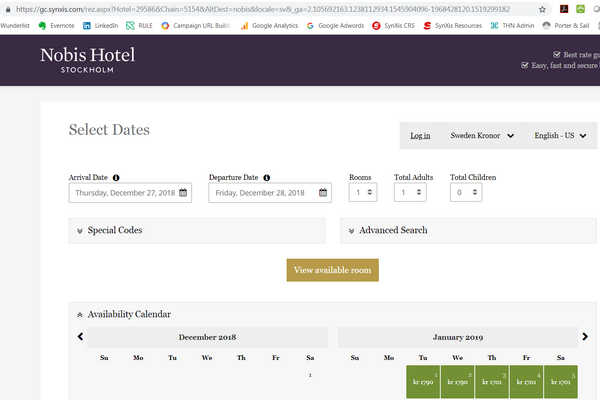Click the Adobe PDF extension icon
The height and width of the screenshot is (400, 600).
click(x=564, y=9)
